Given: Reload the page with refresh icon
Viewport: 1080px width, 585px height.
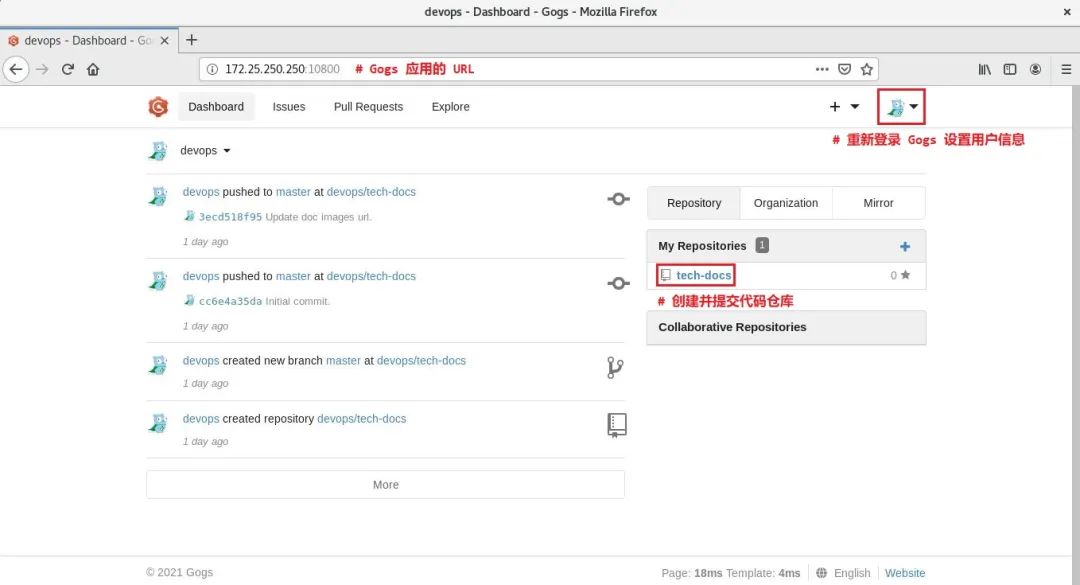Looking at the screenshot, I should [x=68, y=69].
